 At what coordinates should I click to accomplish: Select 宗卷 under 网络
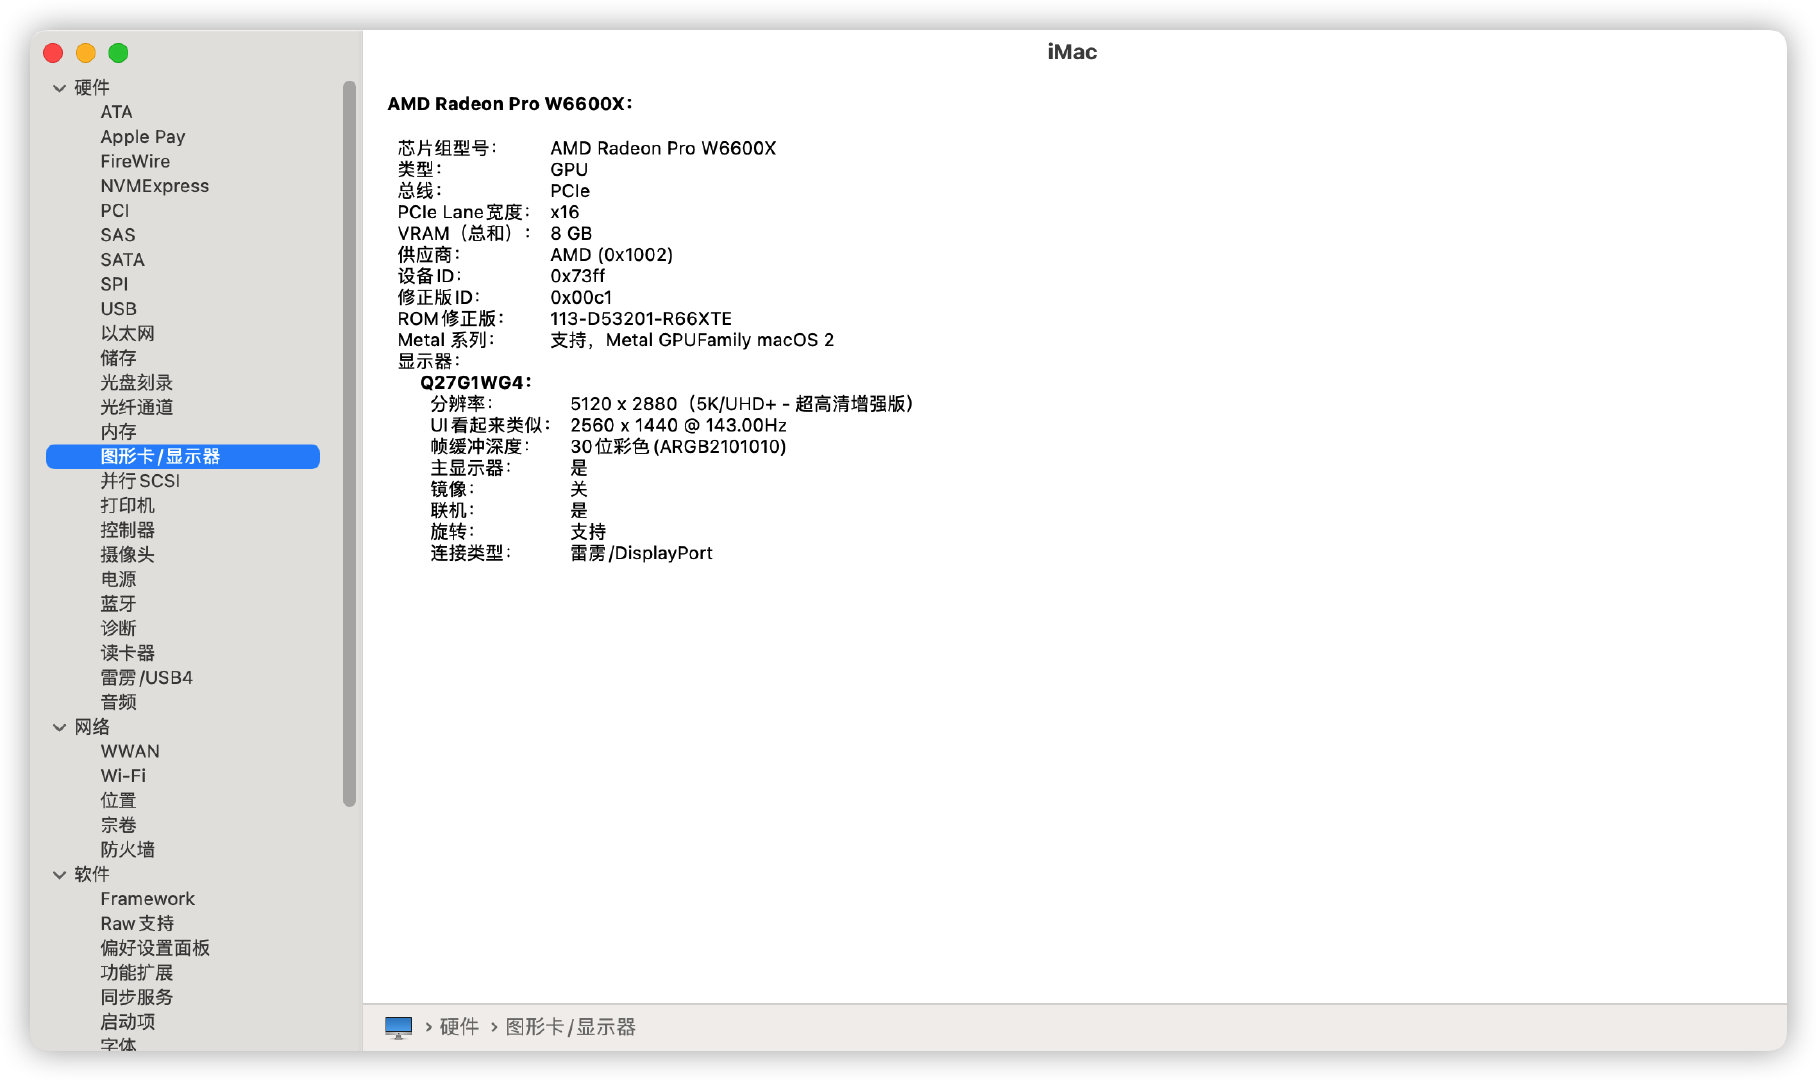click(118, 825)
